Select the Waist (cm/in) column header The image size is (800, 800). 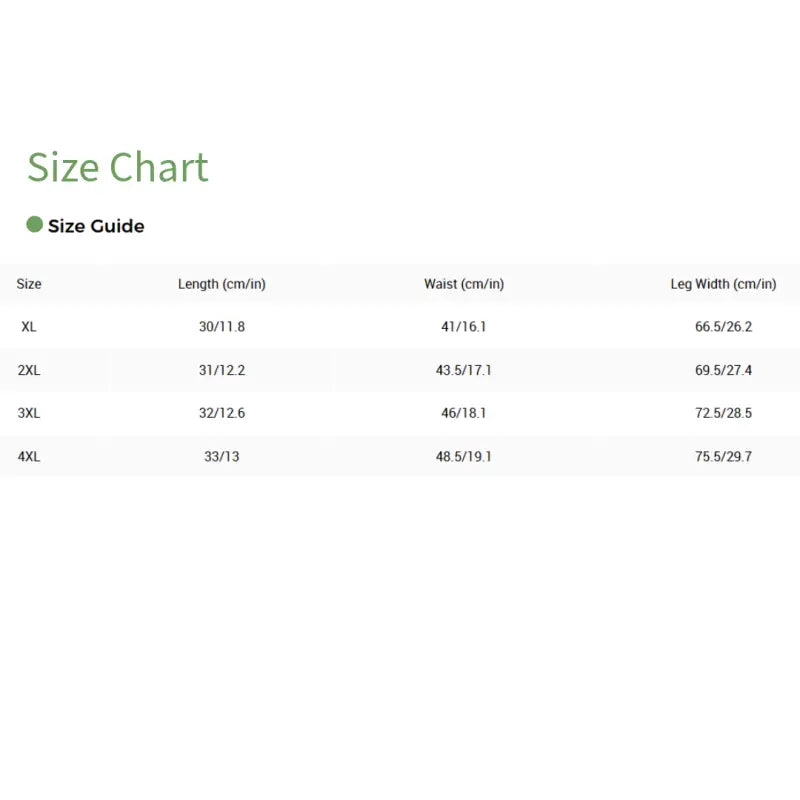pyautogui.click(x=464, y=284)
